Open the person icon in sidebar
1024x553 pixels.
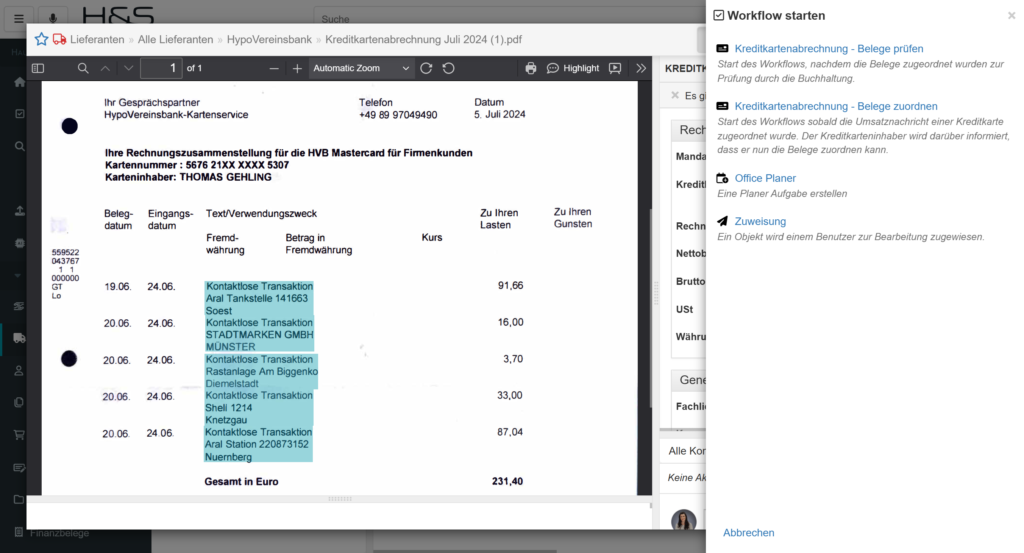[x=19, y=370]
